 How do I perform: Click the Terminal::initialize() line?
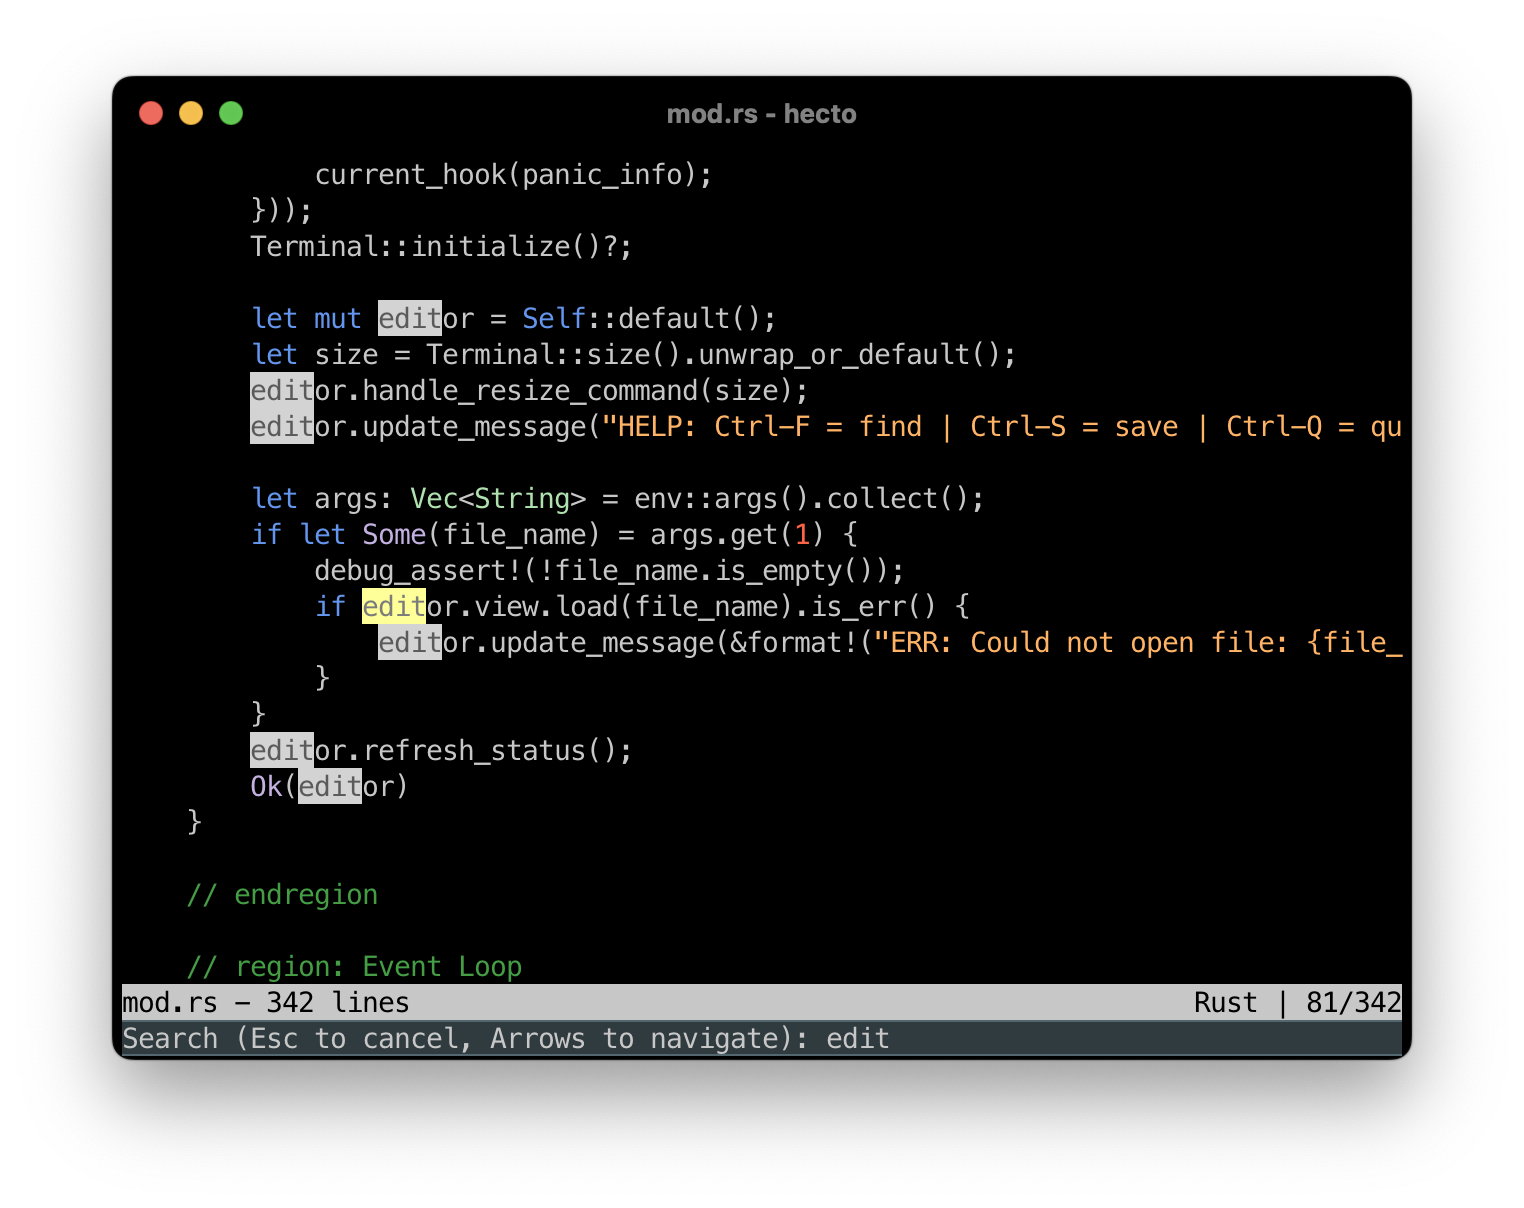pyautogui.click(x=440, y=246)
